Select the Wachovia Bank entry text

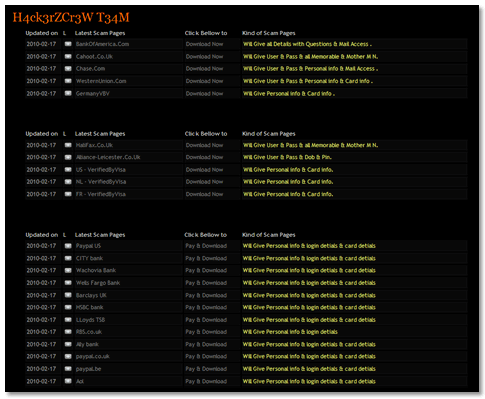click(96, 270)
